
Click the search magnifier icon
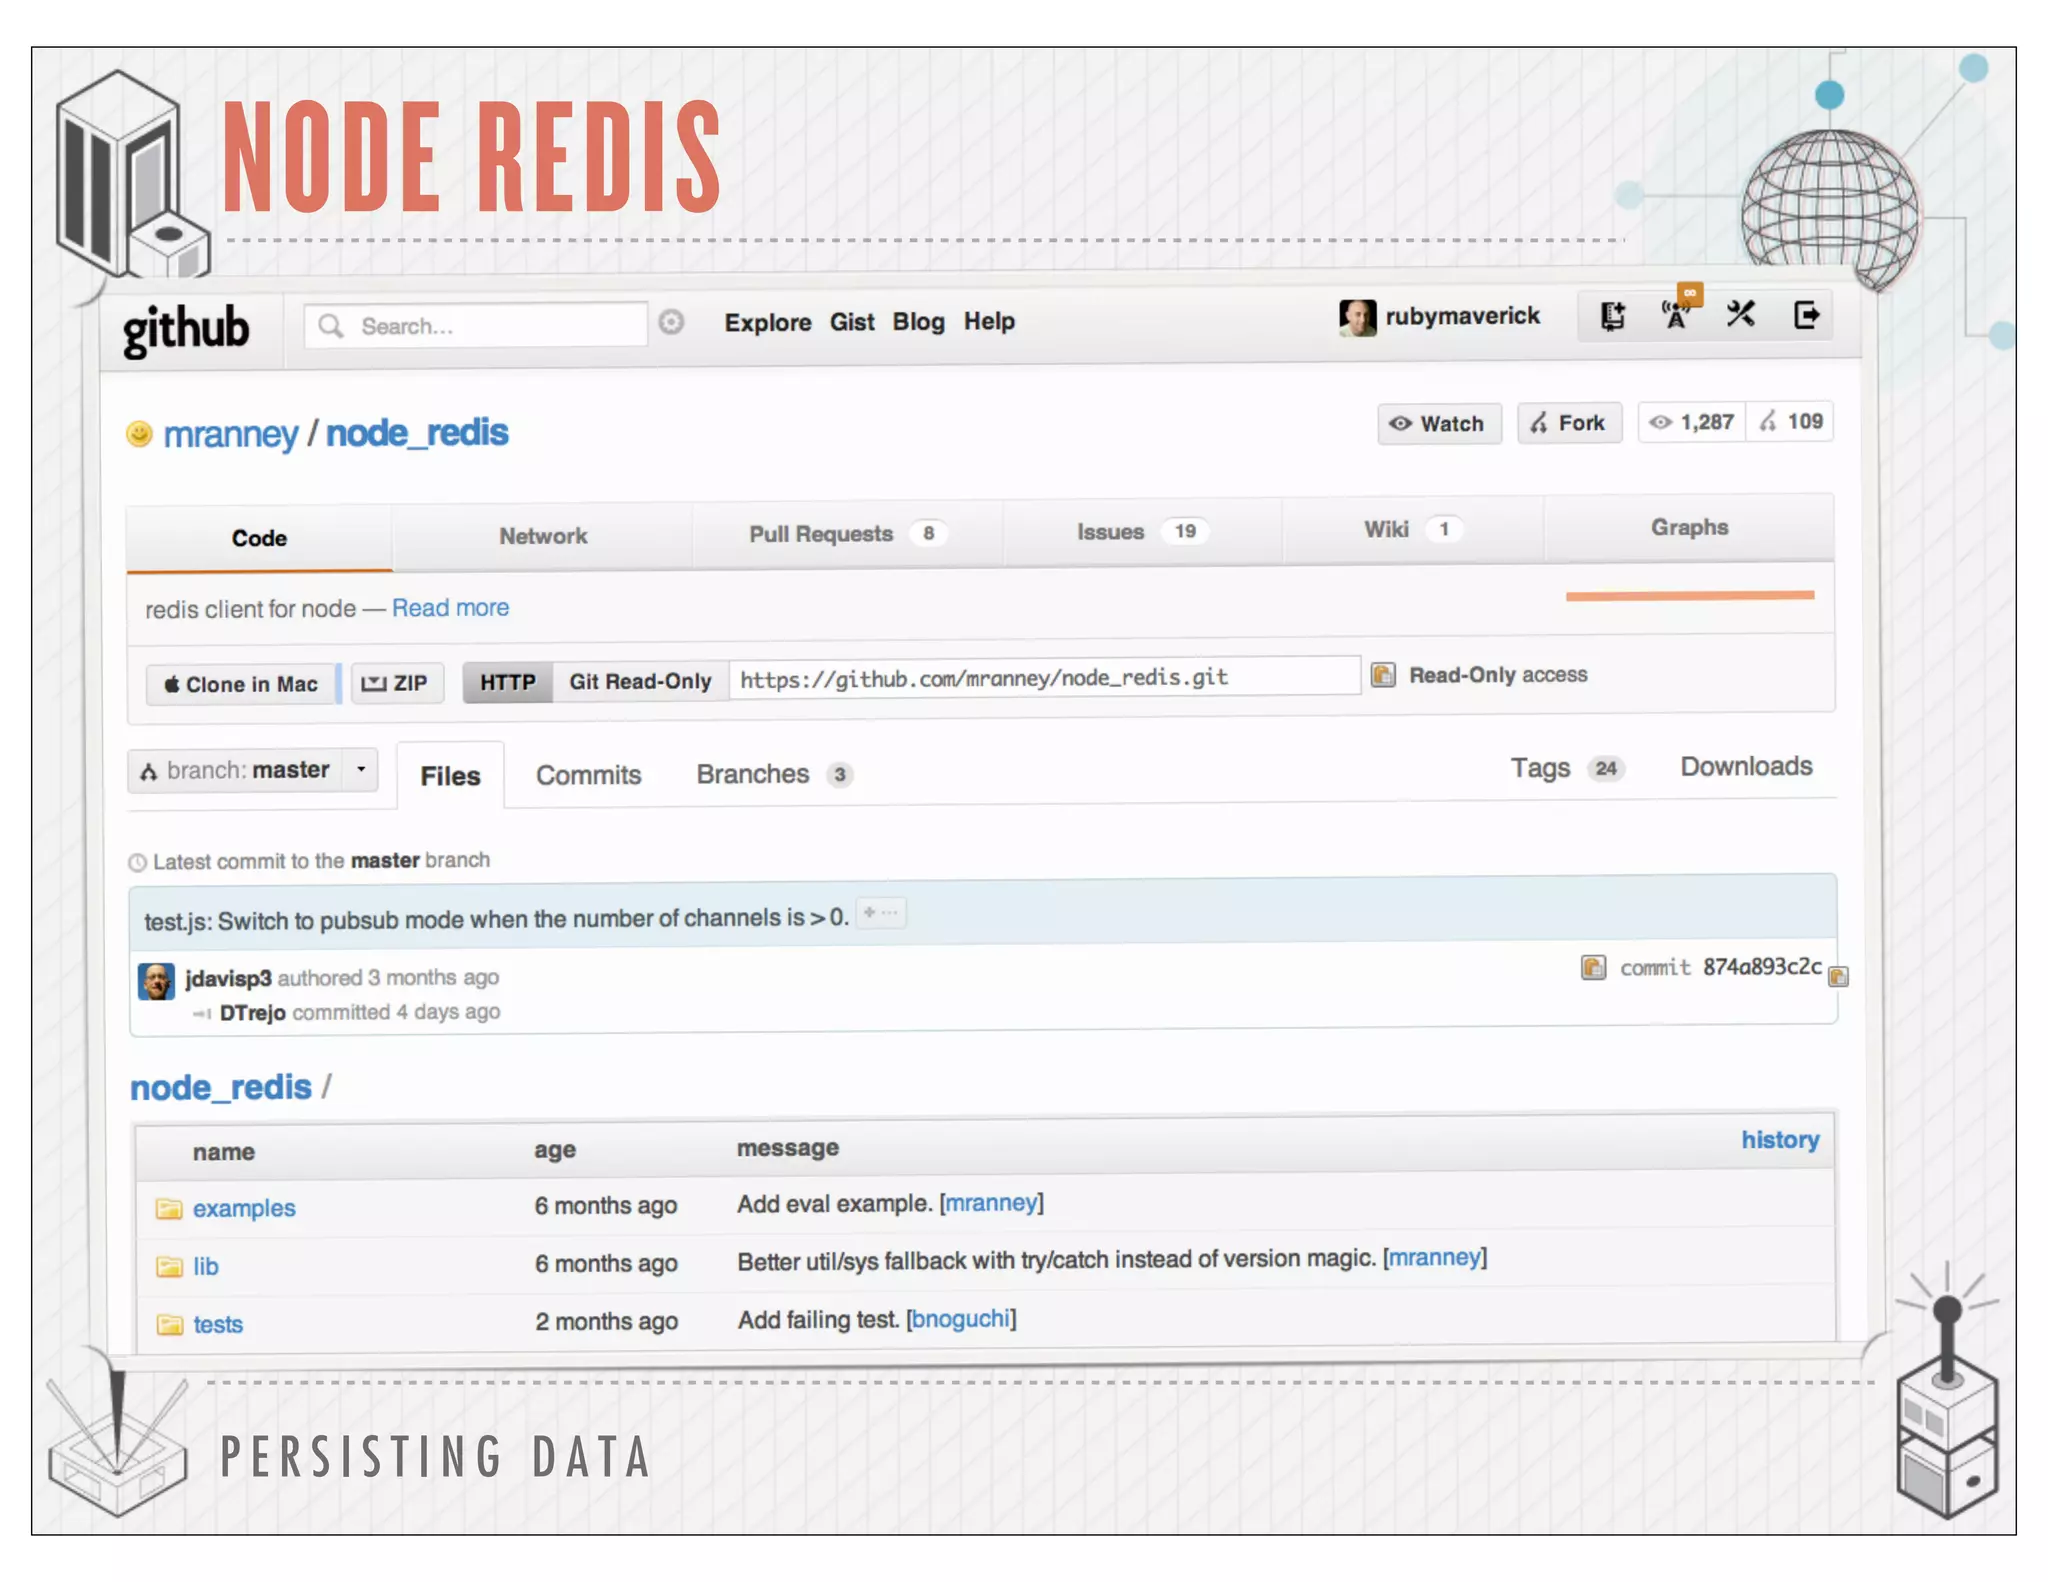click(x=331, y=326)
